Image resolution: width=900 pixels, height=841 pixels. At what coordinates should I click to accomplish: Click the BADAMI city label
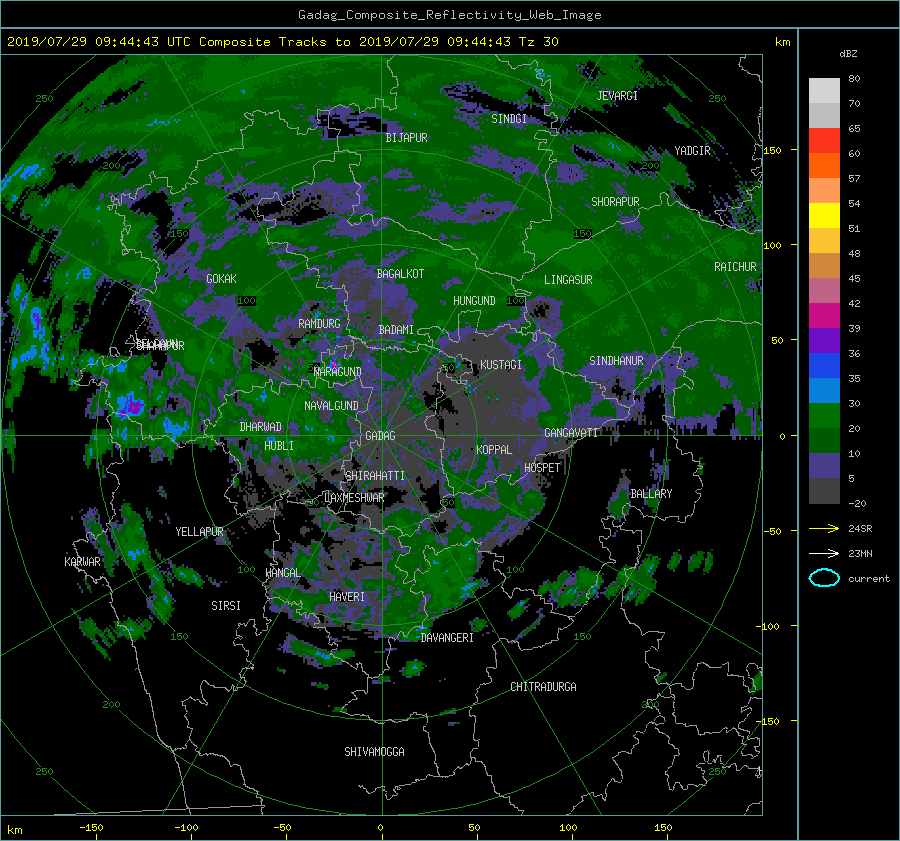click(x=396, y=330)
